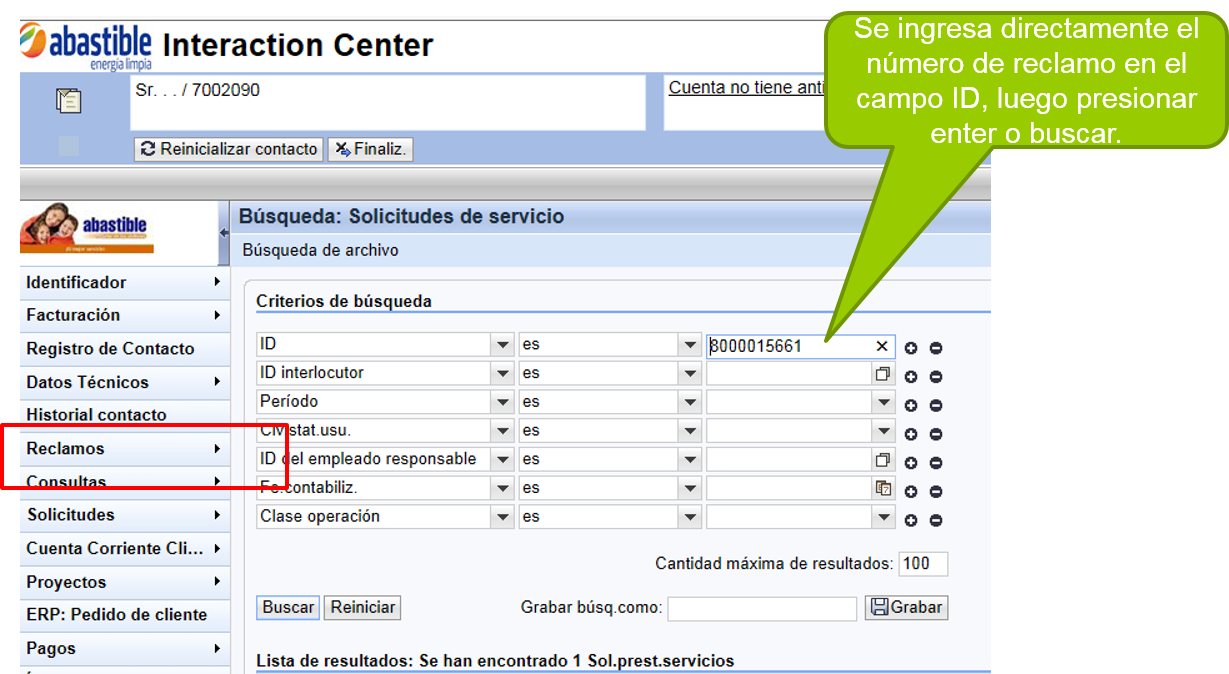Viewport: 1229px width, 674px height.
Task: Open the Datos Técnicos menu
Action: tap(125, 382)
